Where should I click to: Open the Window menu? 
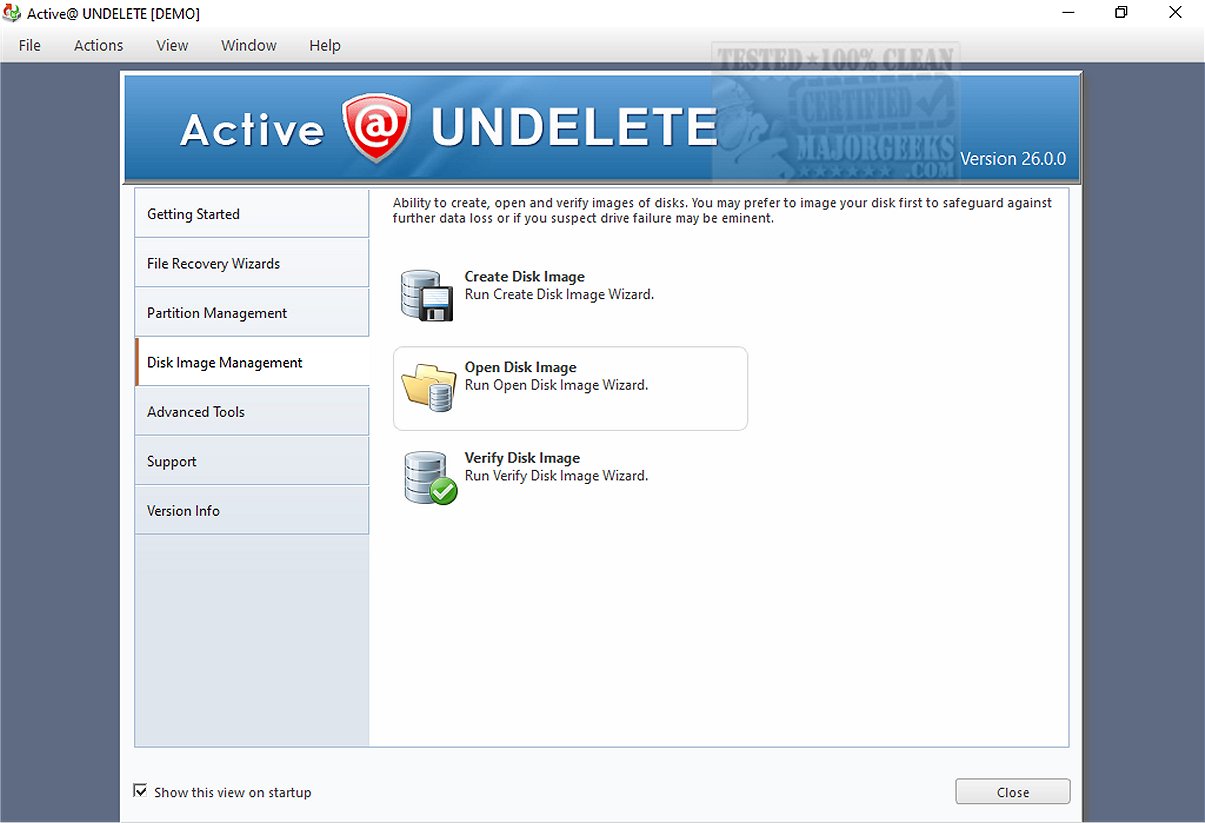(249, 45)
